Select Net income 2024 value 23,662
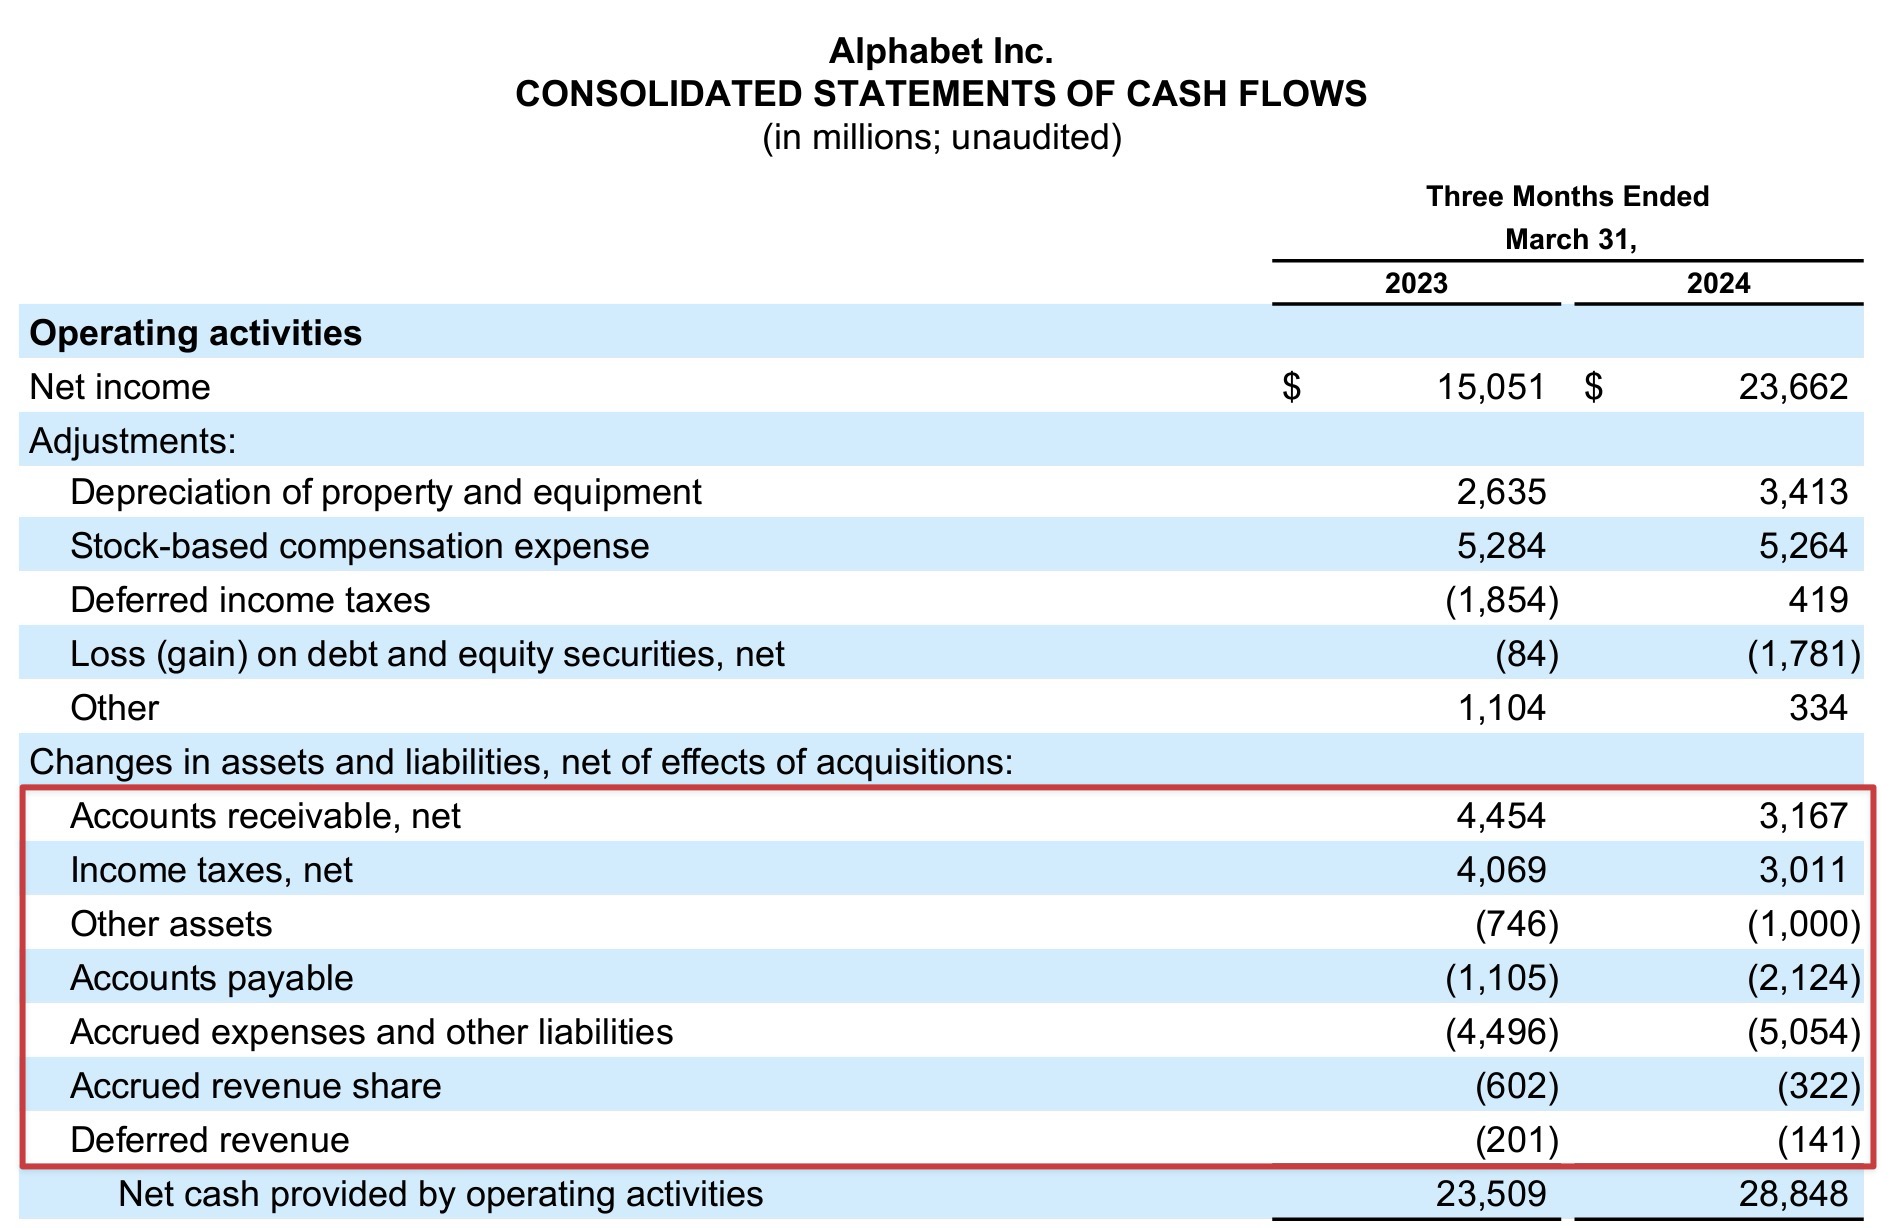Image resolution: width=1896 pixels, height=1228 pixels. 1793,387
